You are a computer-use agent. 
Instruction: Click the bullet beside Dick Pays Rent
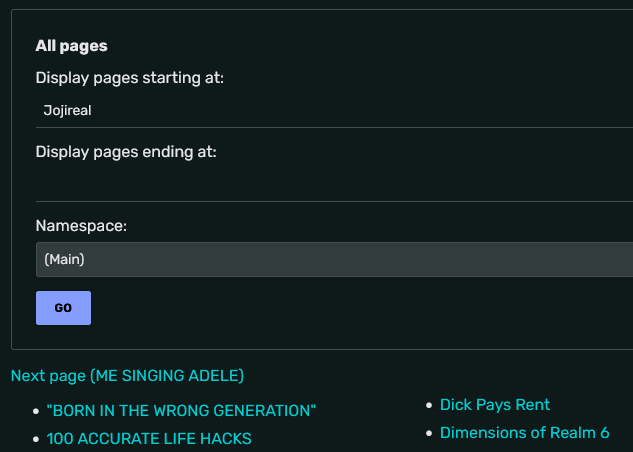430,405
